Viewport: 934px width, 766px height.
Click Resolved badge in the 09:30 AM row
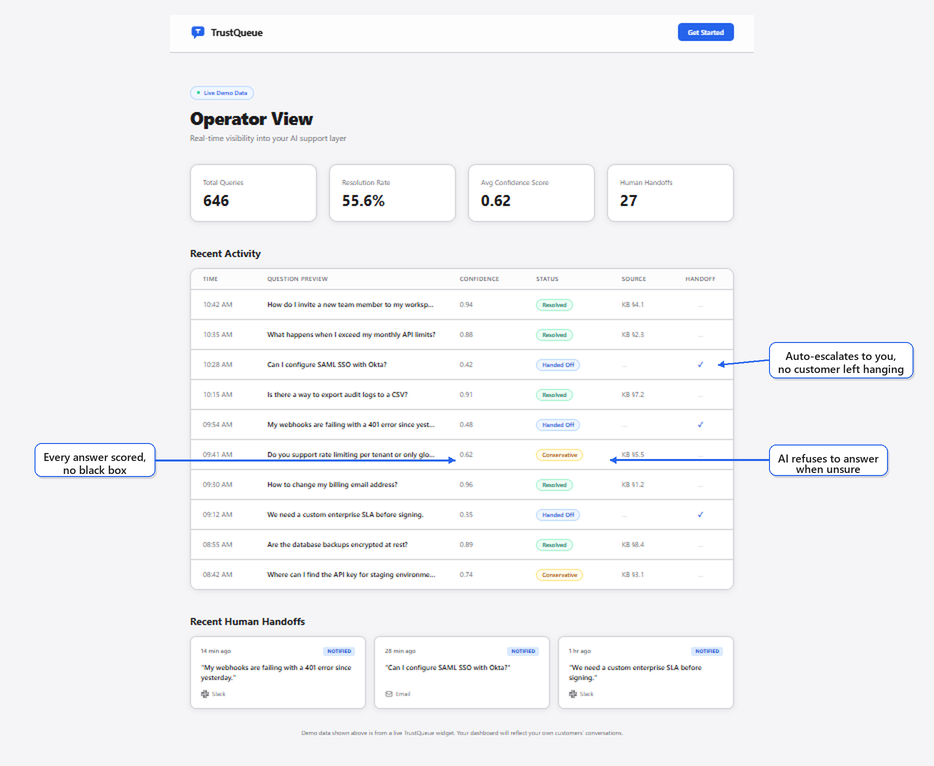(554, 485)
